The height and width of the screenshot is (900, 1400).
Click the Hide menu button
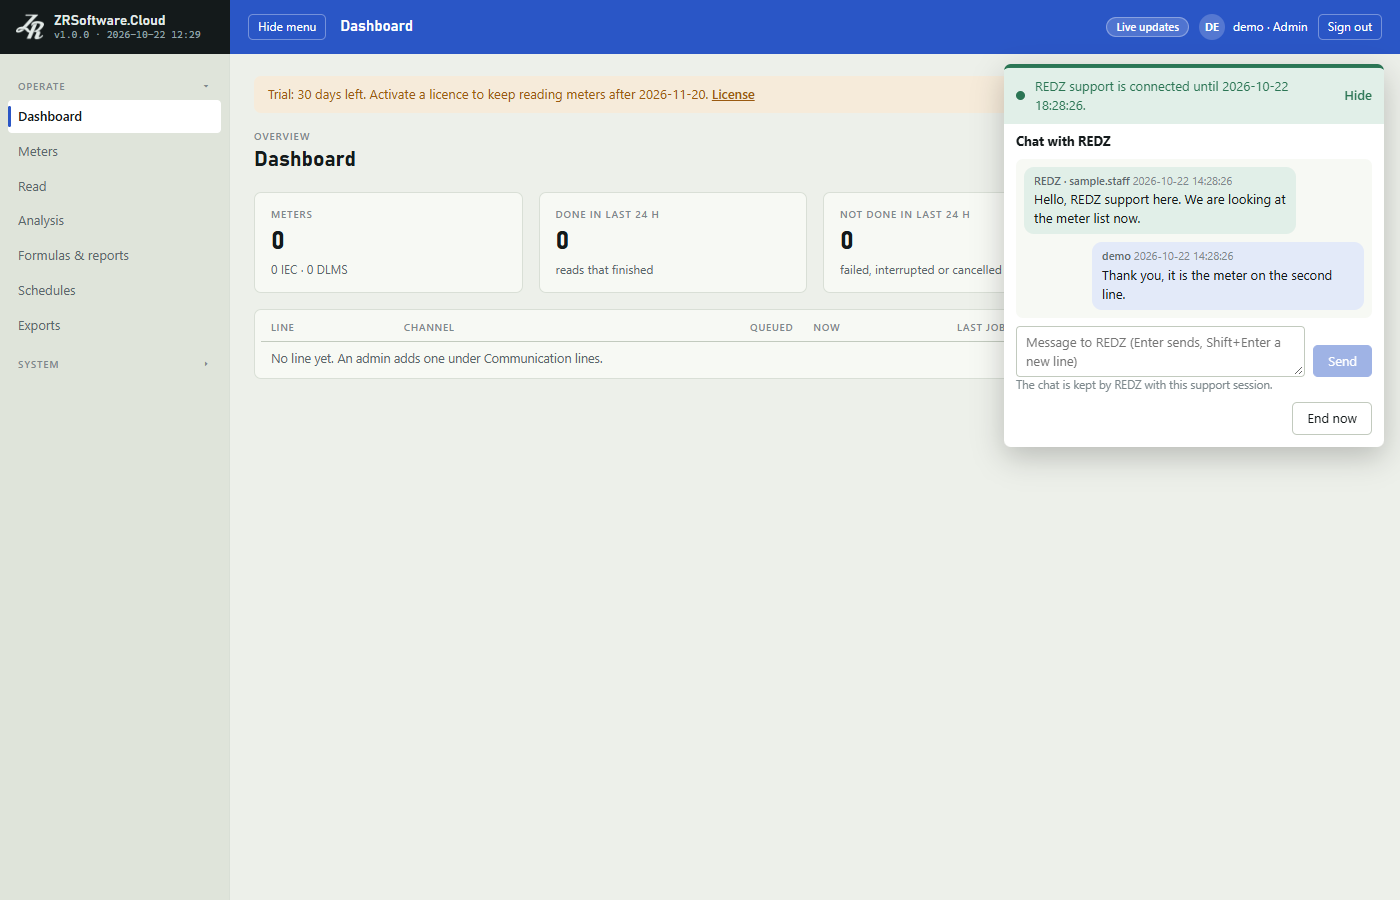tap(287, 27)
